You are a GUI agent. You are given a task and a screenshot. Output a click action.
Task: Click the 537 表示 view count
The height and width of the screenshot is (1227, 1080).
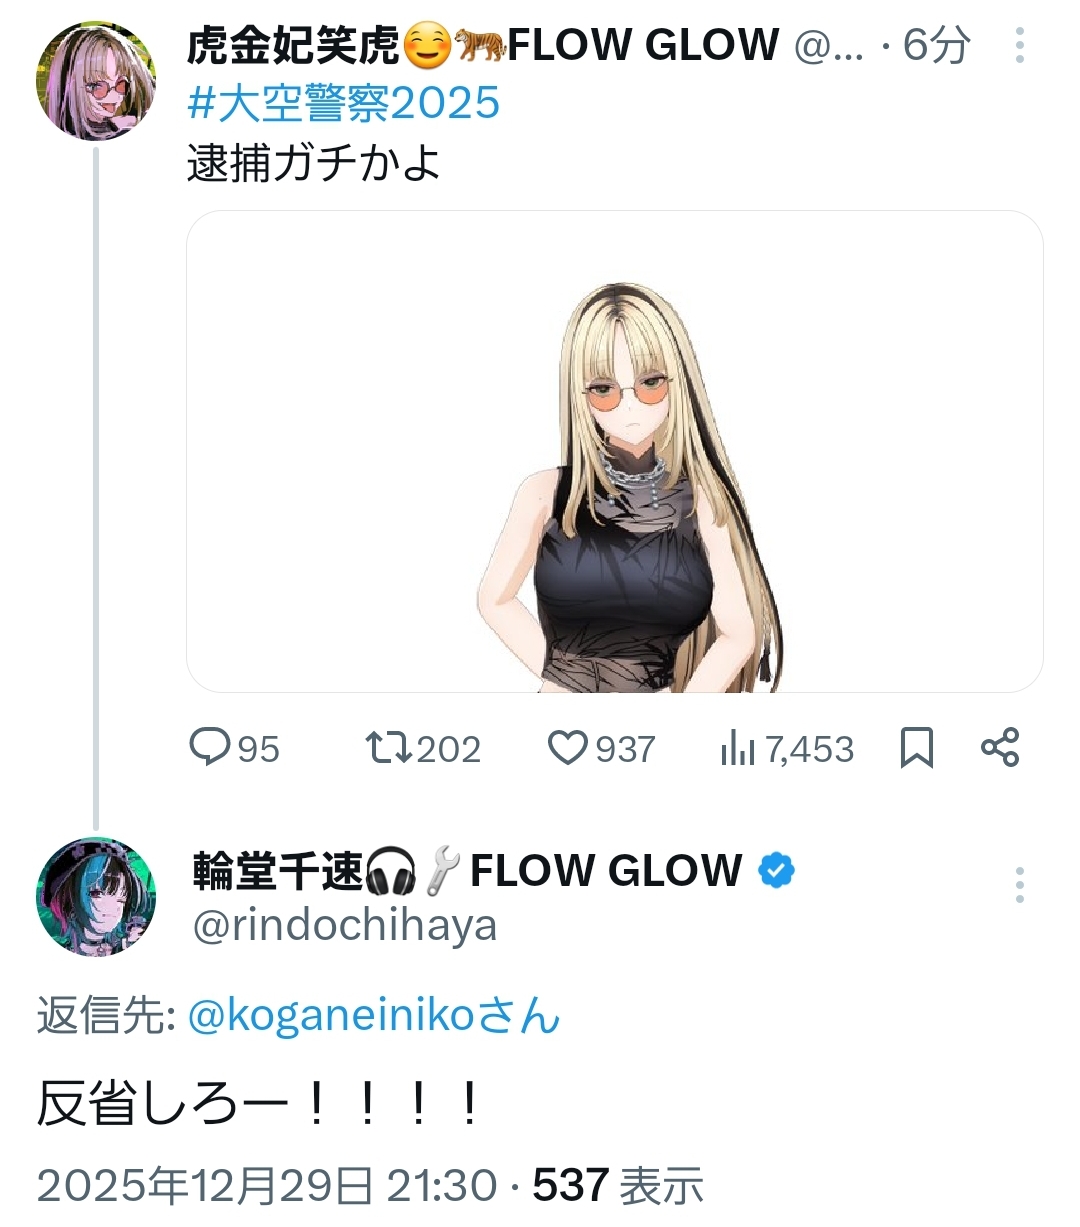coord(618,1186)
